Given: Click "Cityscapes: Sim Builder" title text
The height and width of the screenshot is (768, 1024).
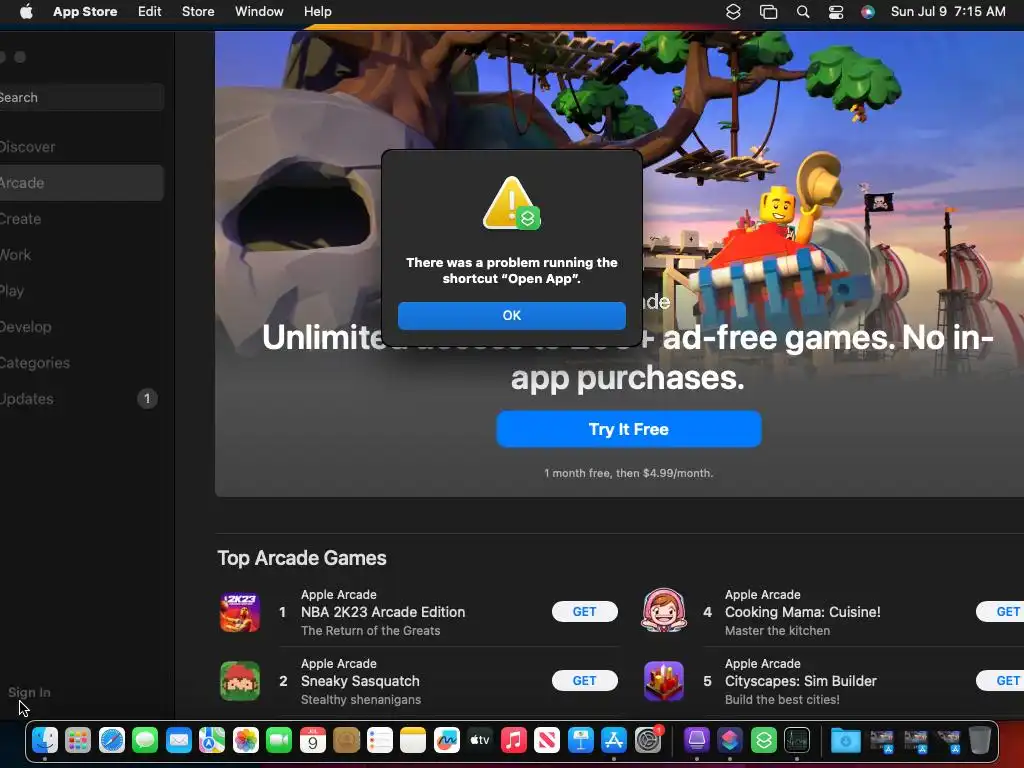Looking at the screenshot, I should coord(801,680).
